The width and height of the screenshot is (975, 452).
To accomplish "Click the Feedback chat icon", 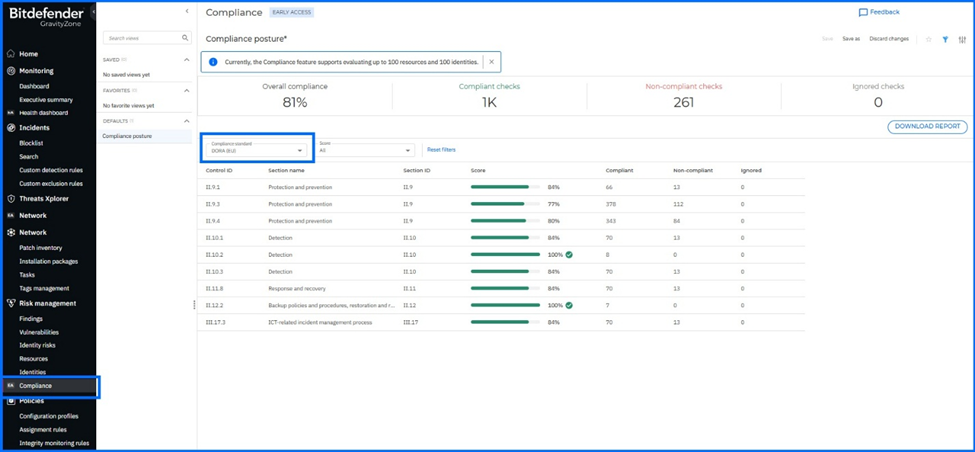I will point(863,12).
